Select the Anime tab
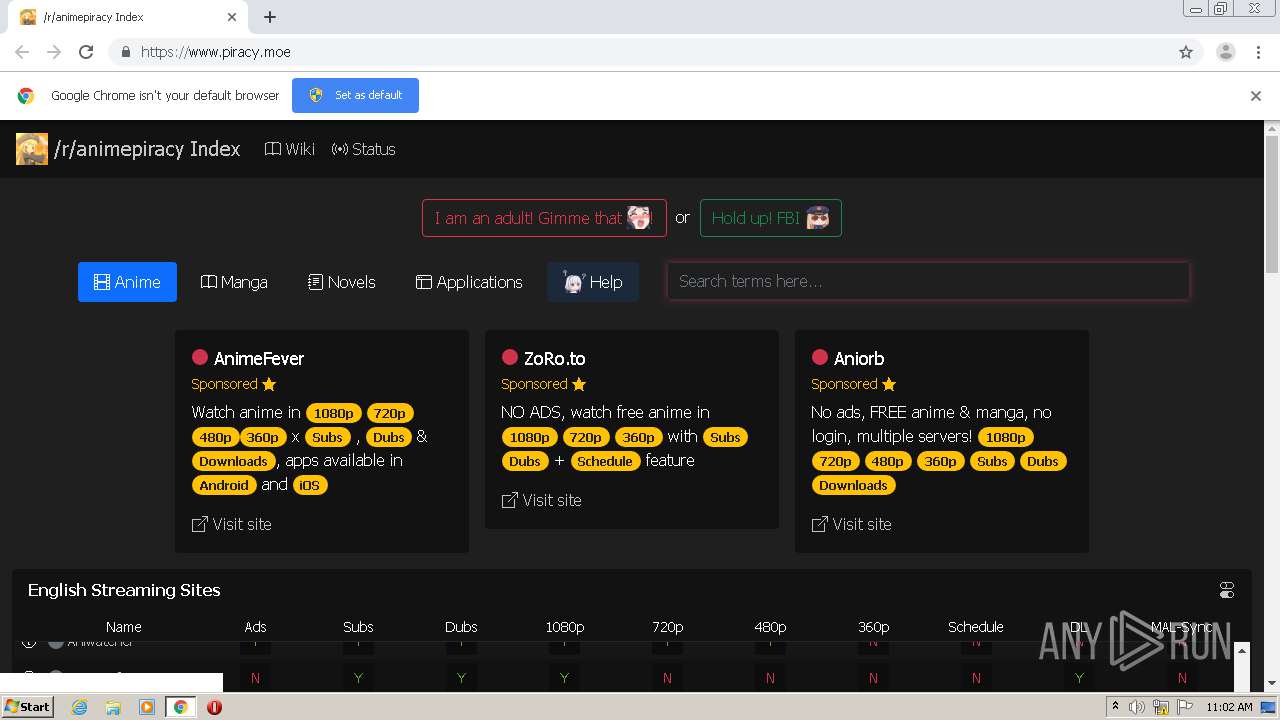The image size is (1280, 720). (127, 282)
